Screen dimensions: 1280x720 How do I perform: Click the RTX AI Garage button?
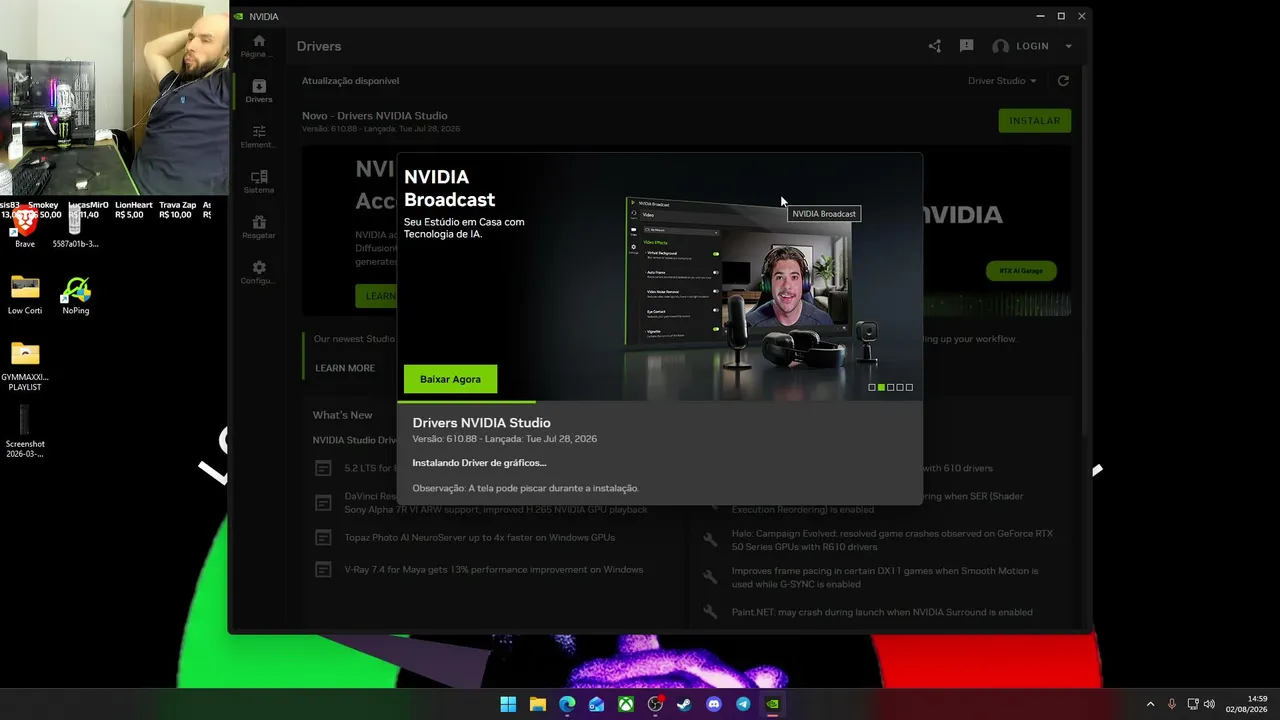1021,271
